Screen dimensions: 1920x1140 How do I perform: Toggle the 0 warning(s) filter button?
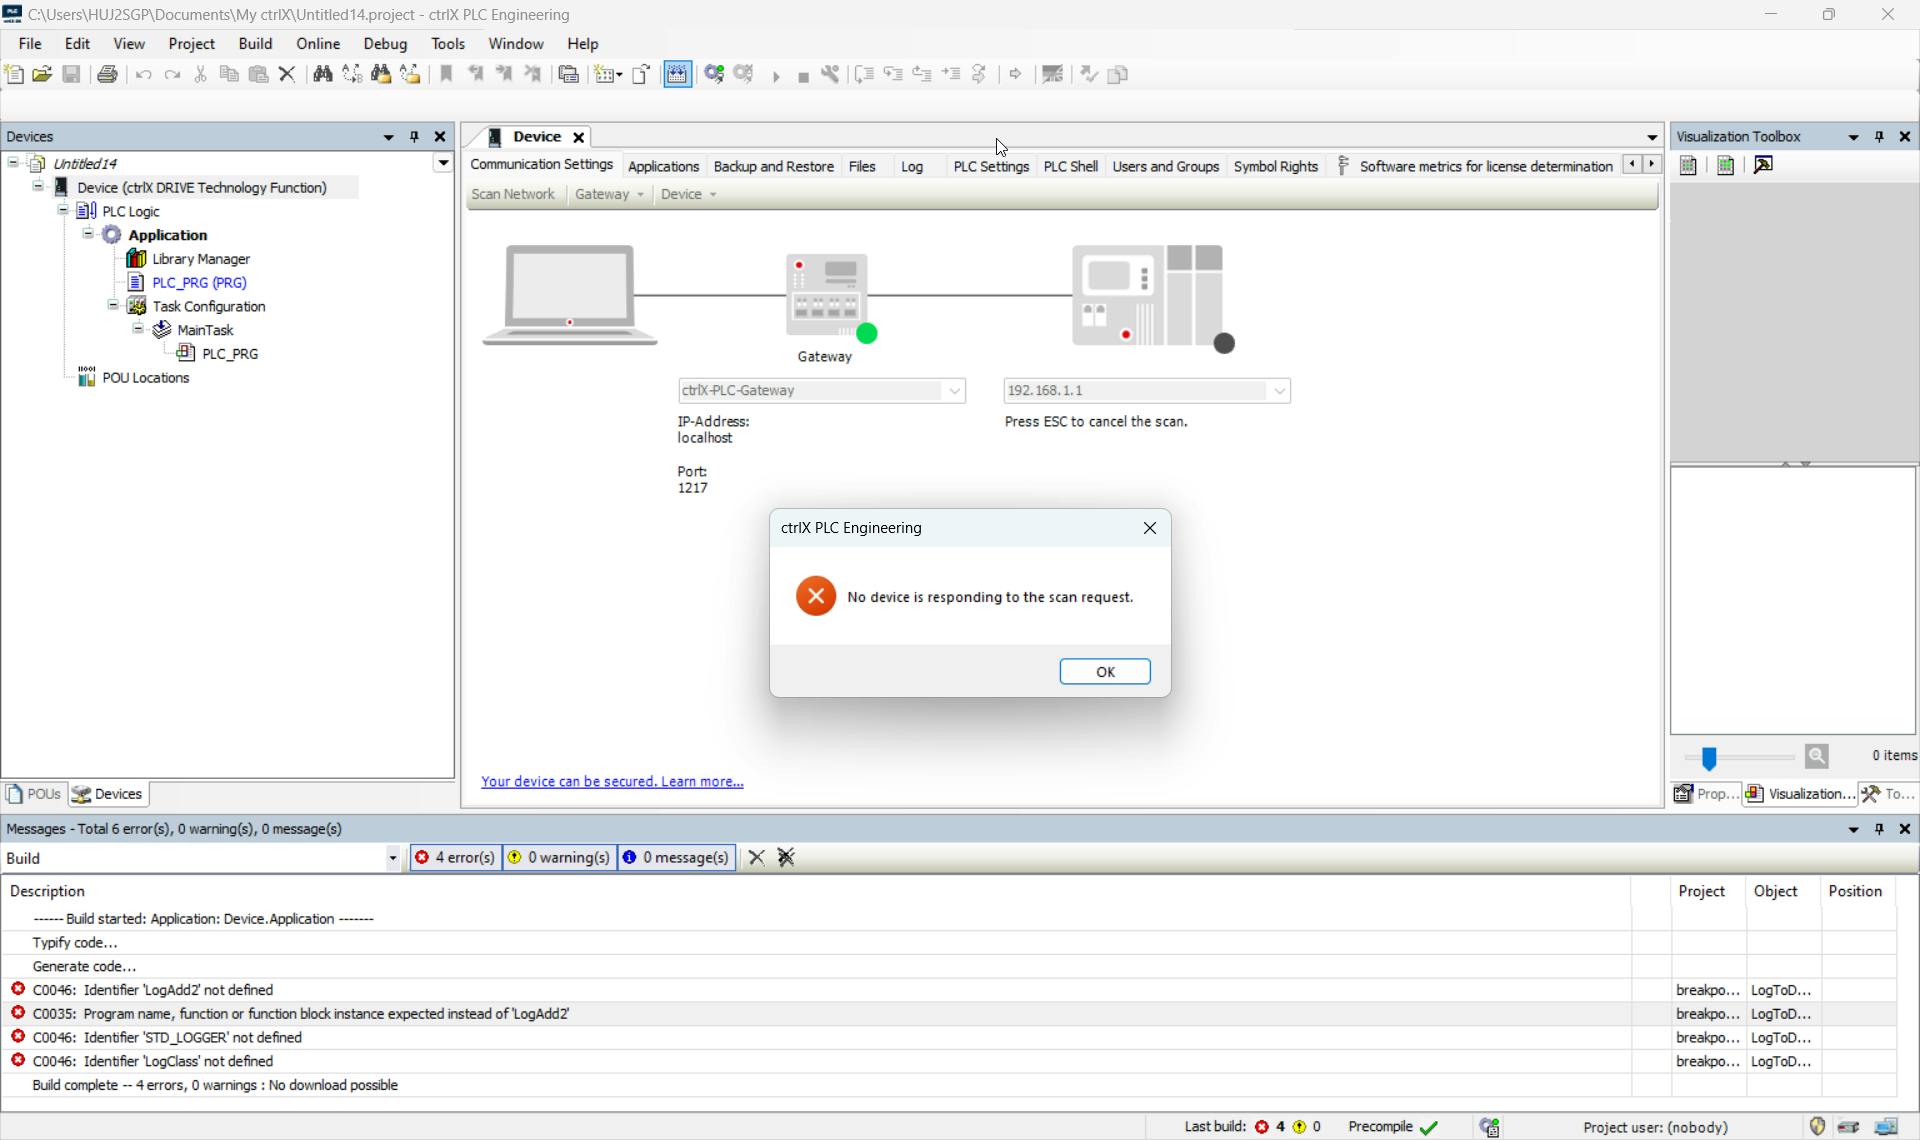[559, 857]
